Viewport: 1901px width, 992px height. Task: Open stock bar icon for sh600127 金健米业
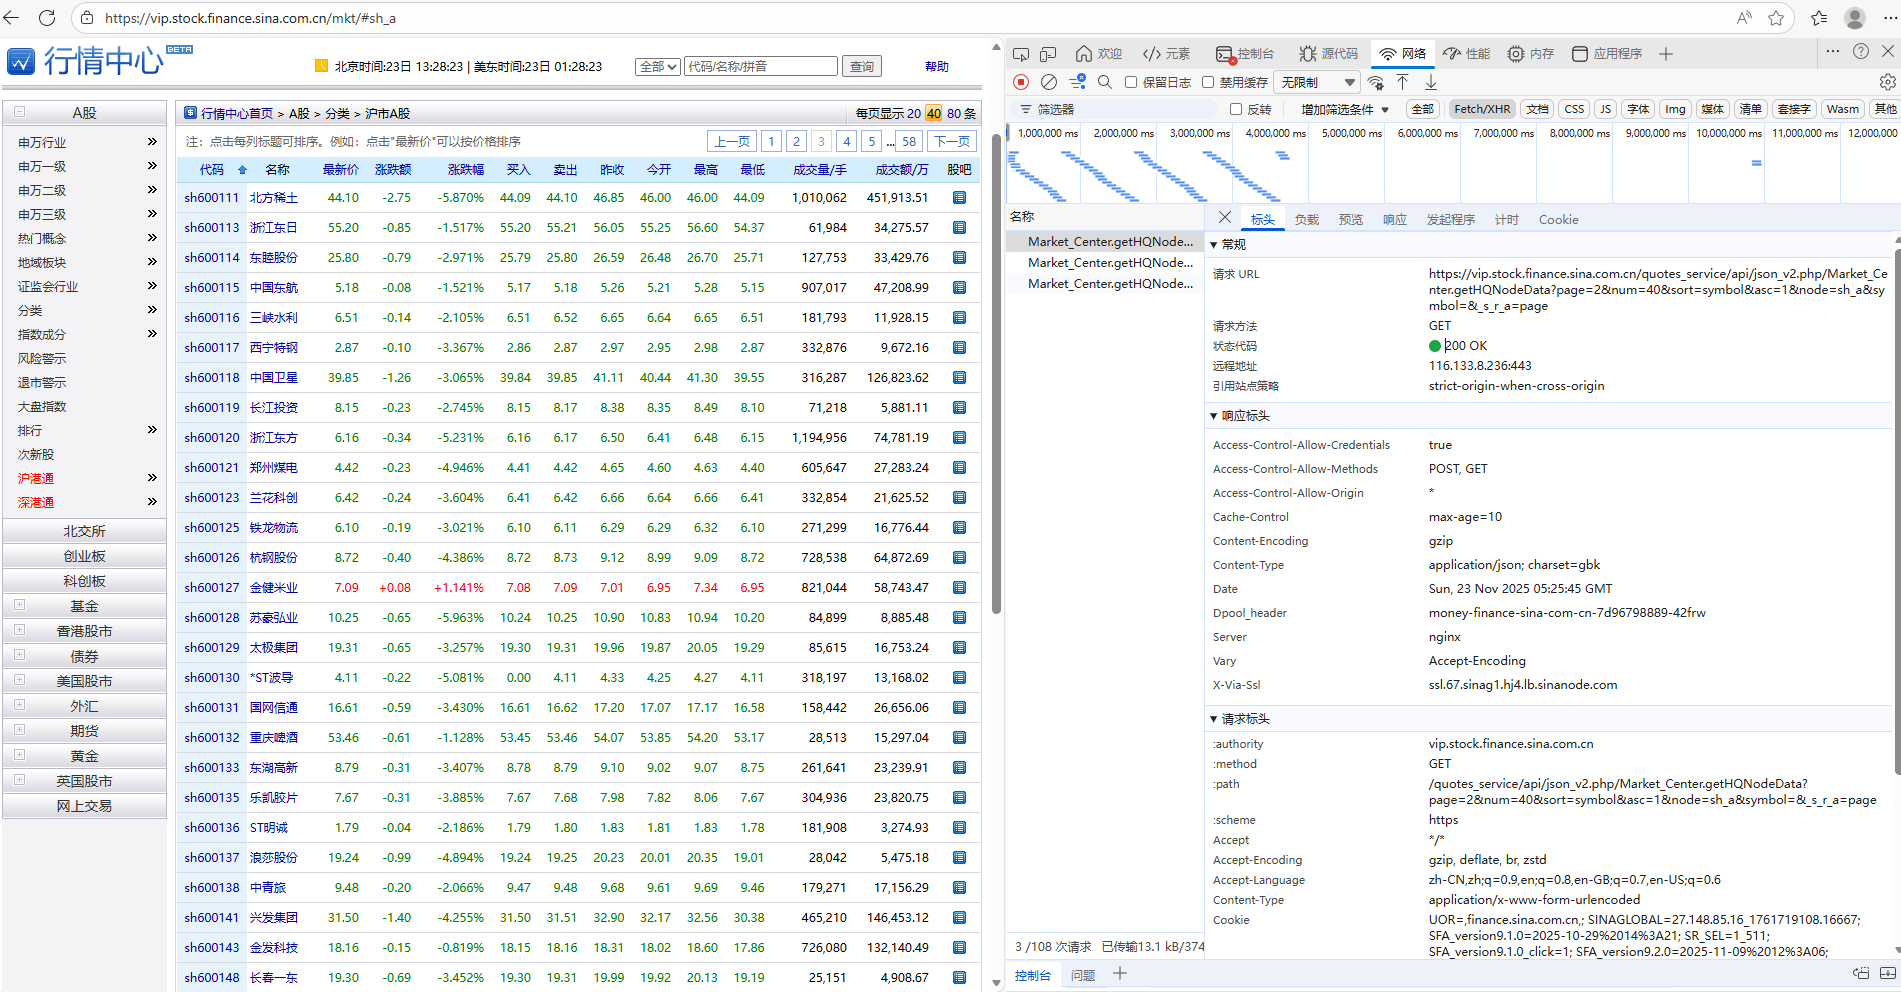(x=959, y=588)
